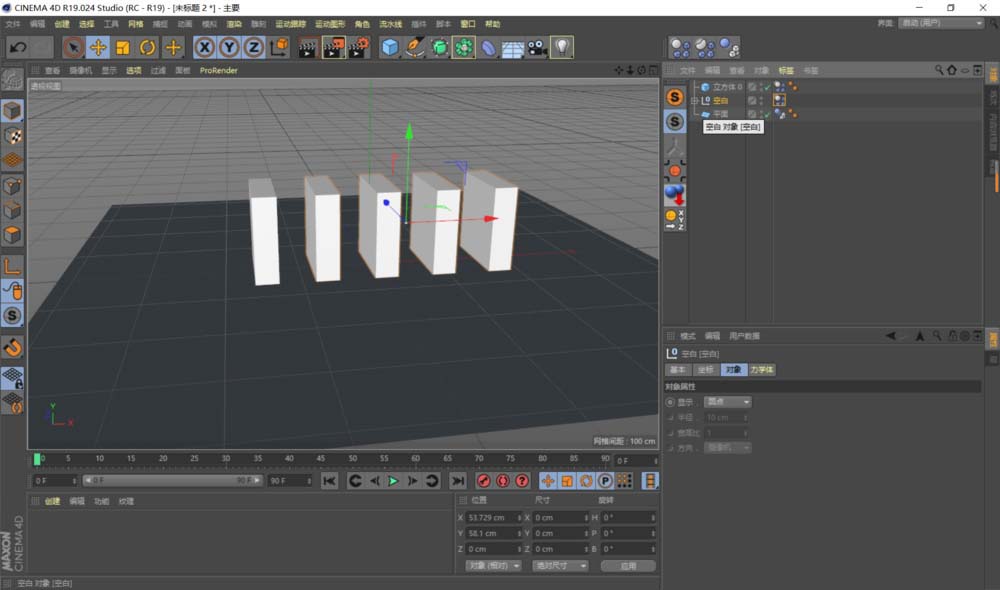Expand the 空白 null object tree
Screen dimensions: 1000x590
pyautogui.click(x=695, y=101)
